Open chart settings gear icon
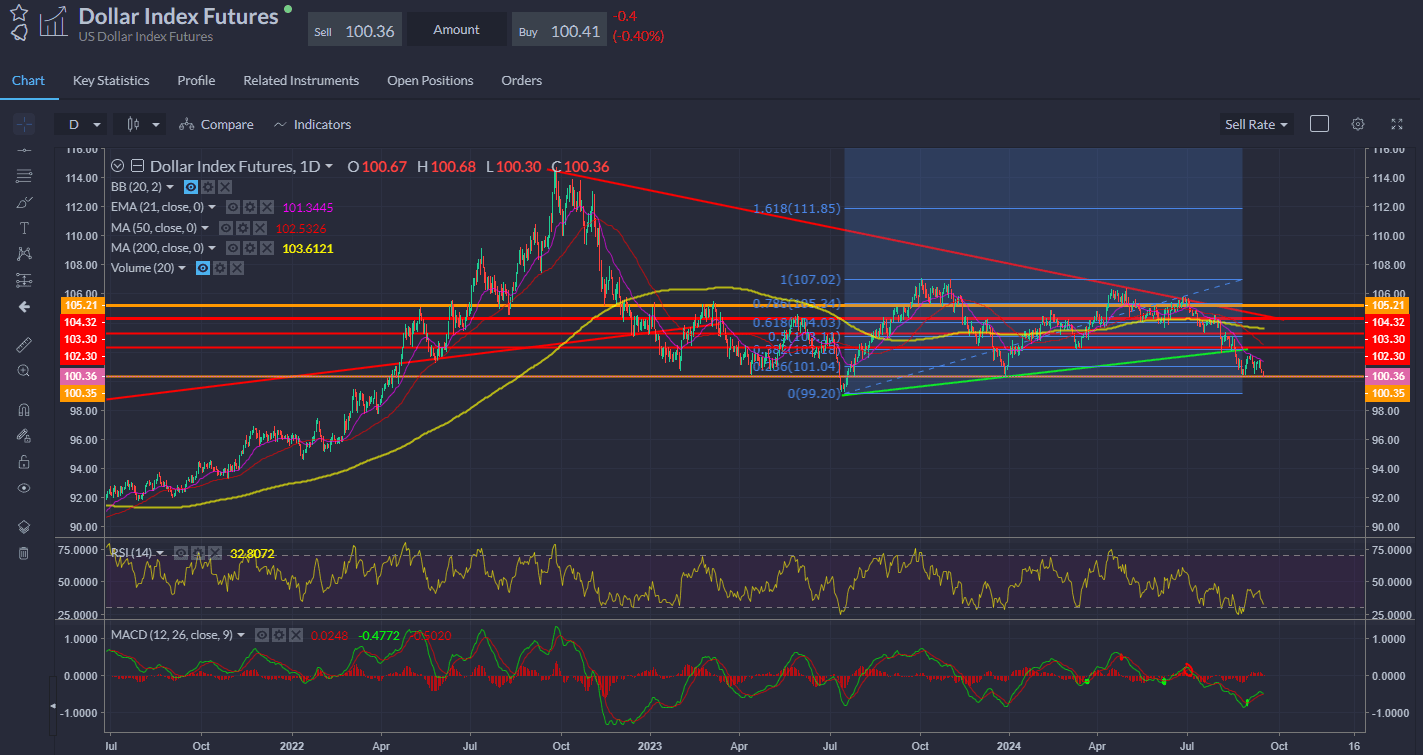This screenshot has height=755, width=1423. [x=1357, y=124]
